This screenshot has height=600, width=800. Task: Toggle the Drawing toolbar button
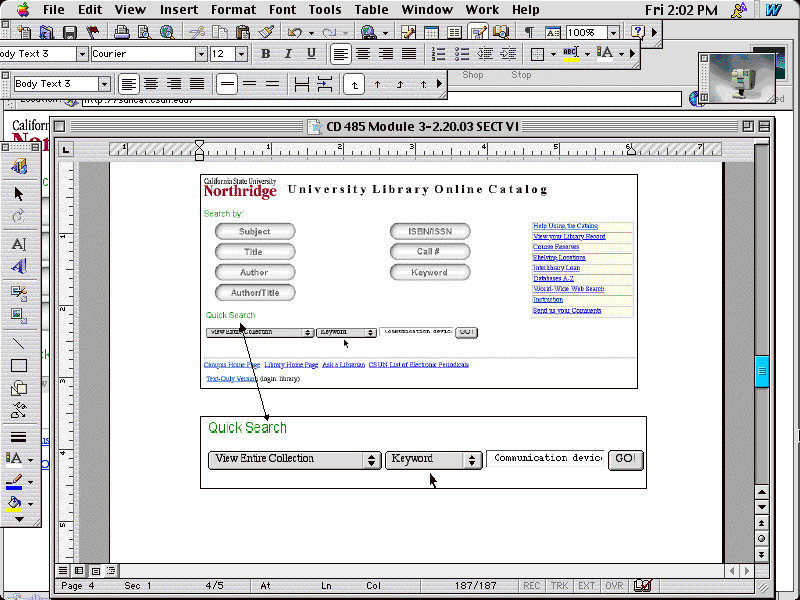tap(478, 32)
